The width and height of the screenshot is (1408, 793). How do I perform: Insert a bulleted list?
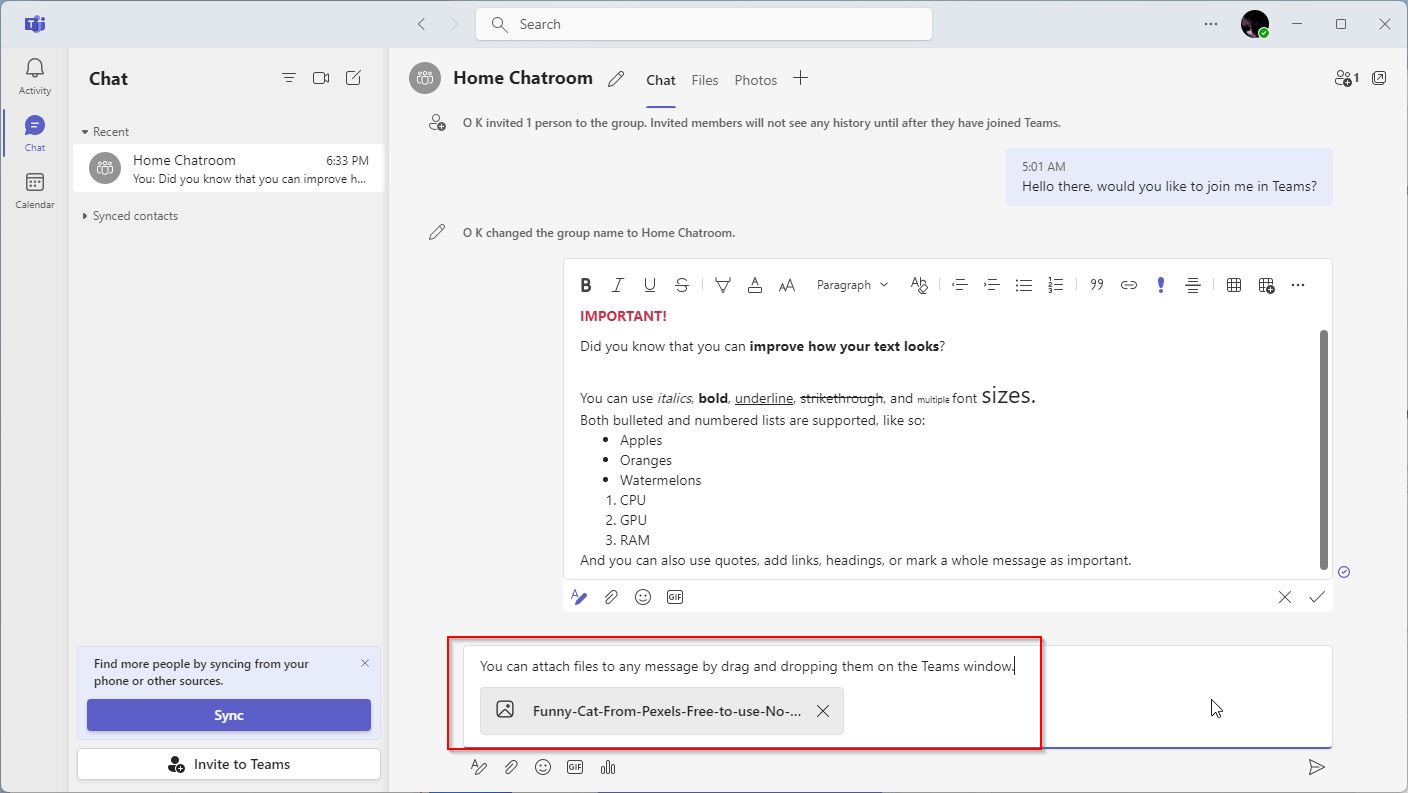point(1024,285)
